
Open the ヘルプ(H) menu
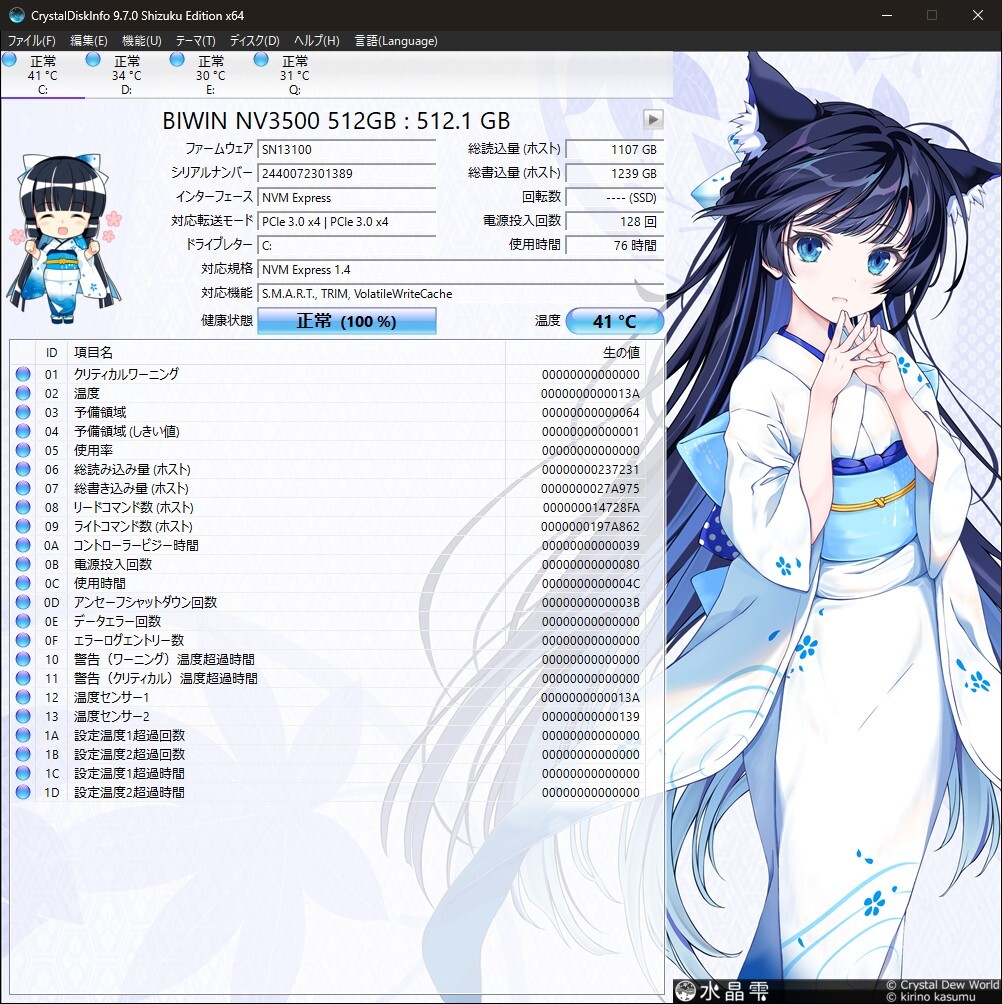click(316, 41)
